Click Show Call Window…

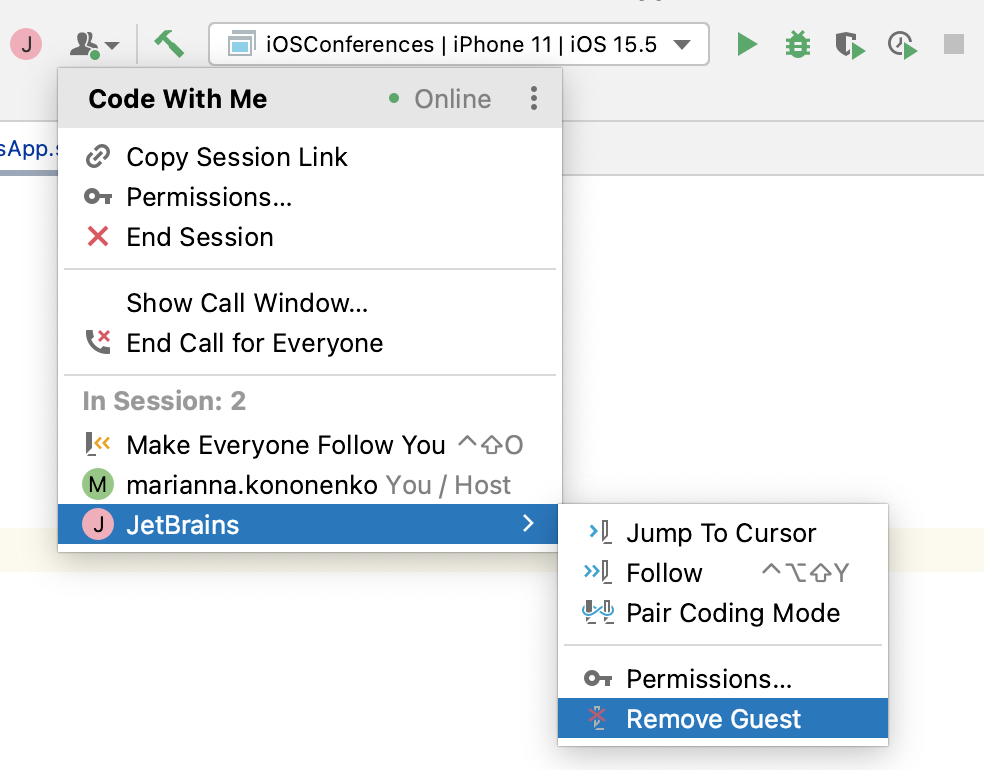[247, 303]
